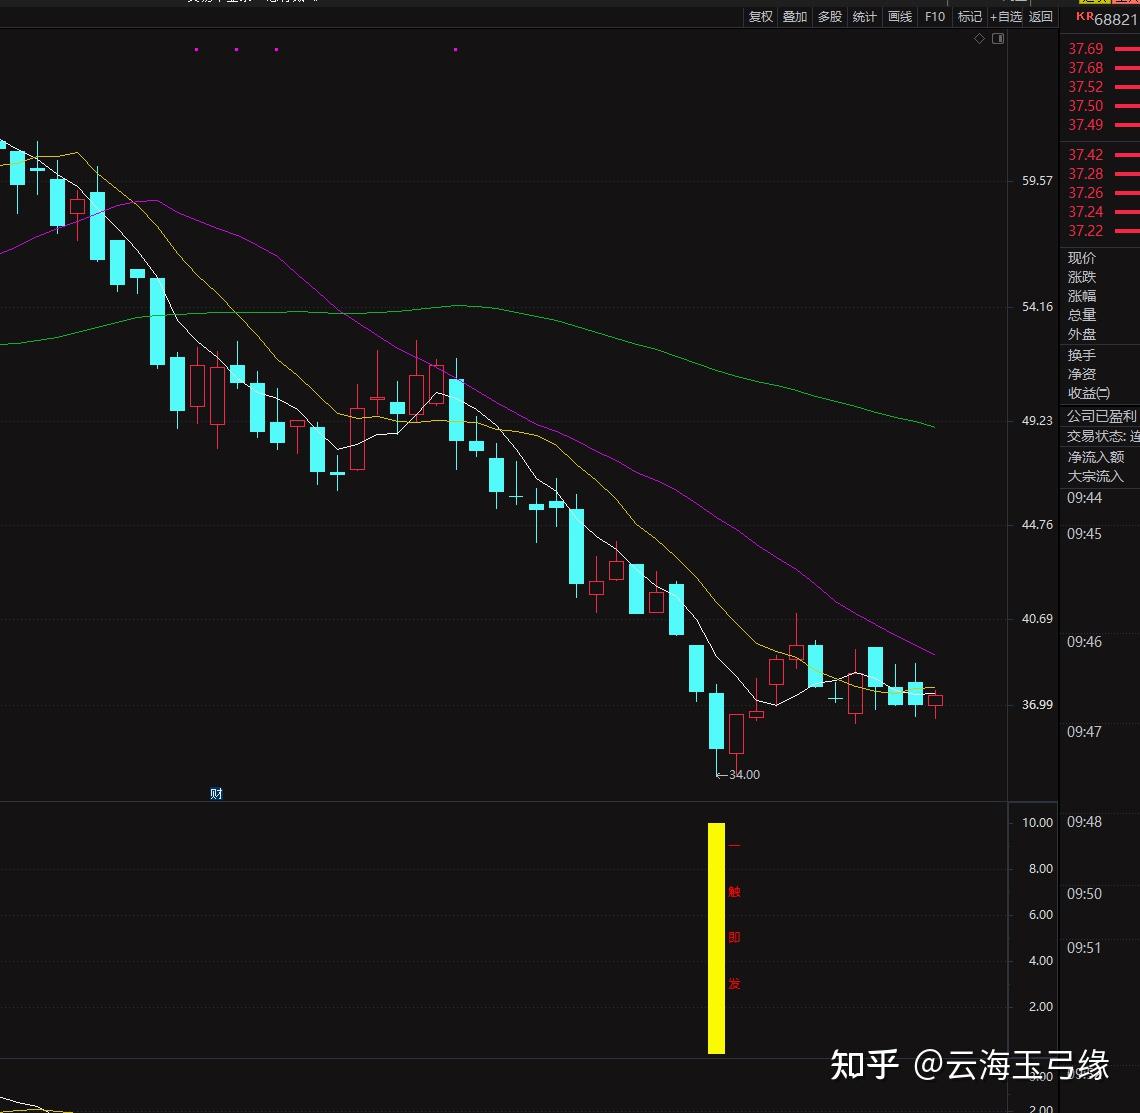
Task: Click the diamond icon above the chart
Action: coord(979,39)
